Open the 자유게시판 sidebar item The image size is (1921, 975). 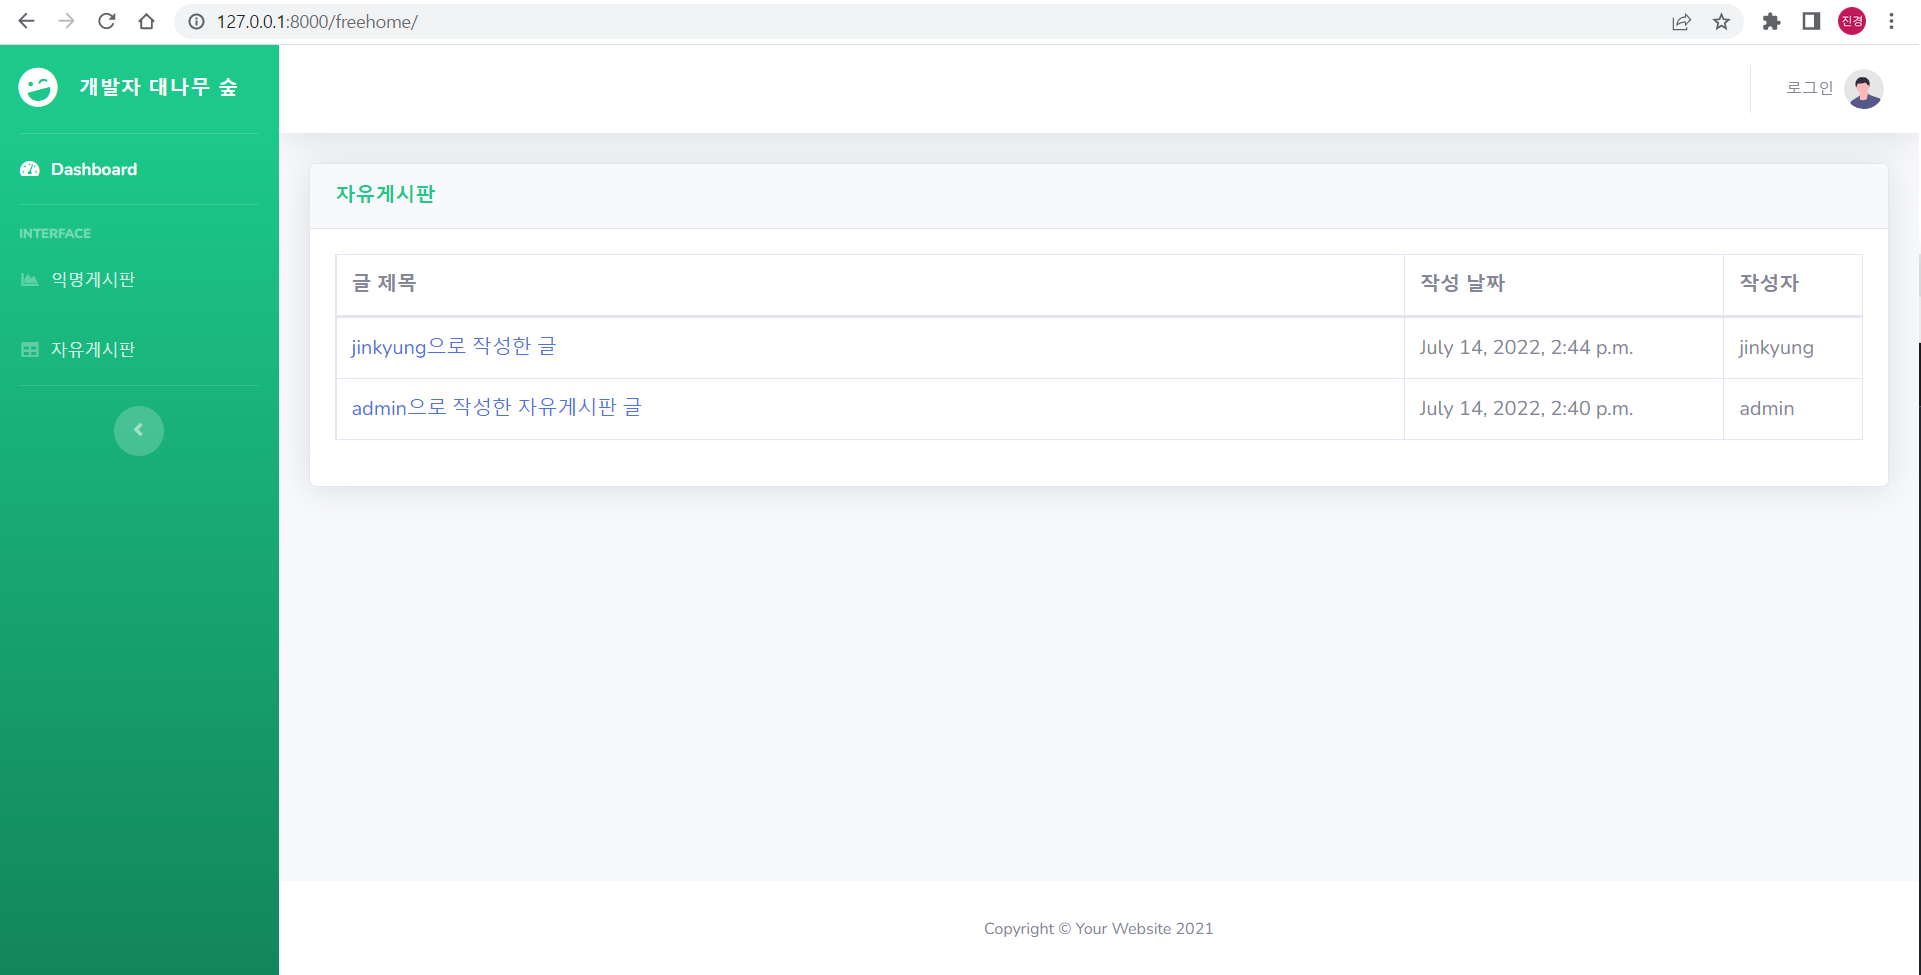tap(93, 350)
